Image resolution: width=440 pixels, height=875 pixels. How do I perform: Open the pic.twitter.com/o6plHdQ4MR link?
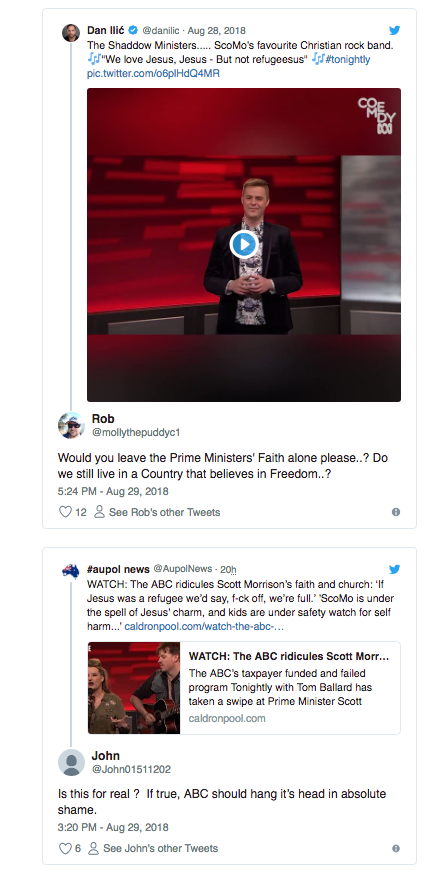tap(153, 74)
